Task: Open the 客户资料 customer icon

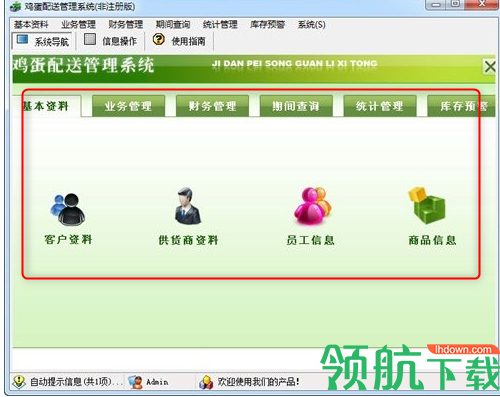Action: click(68, 209)
